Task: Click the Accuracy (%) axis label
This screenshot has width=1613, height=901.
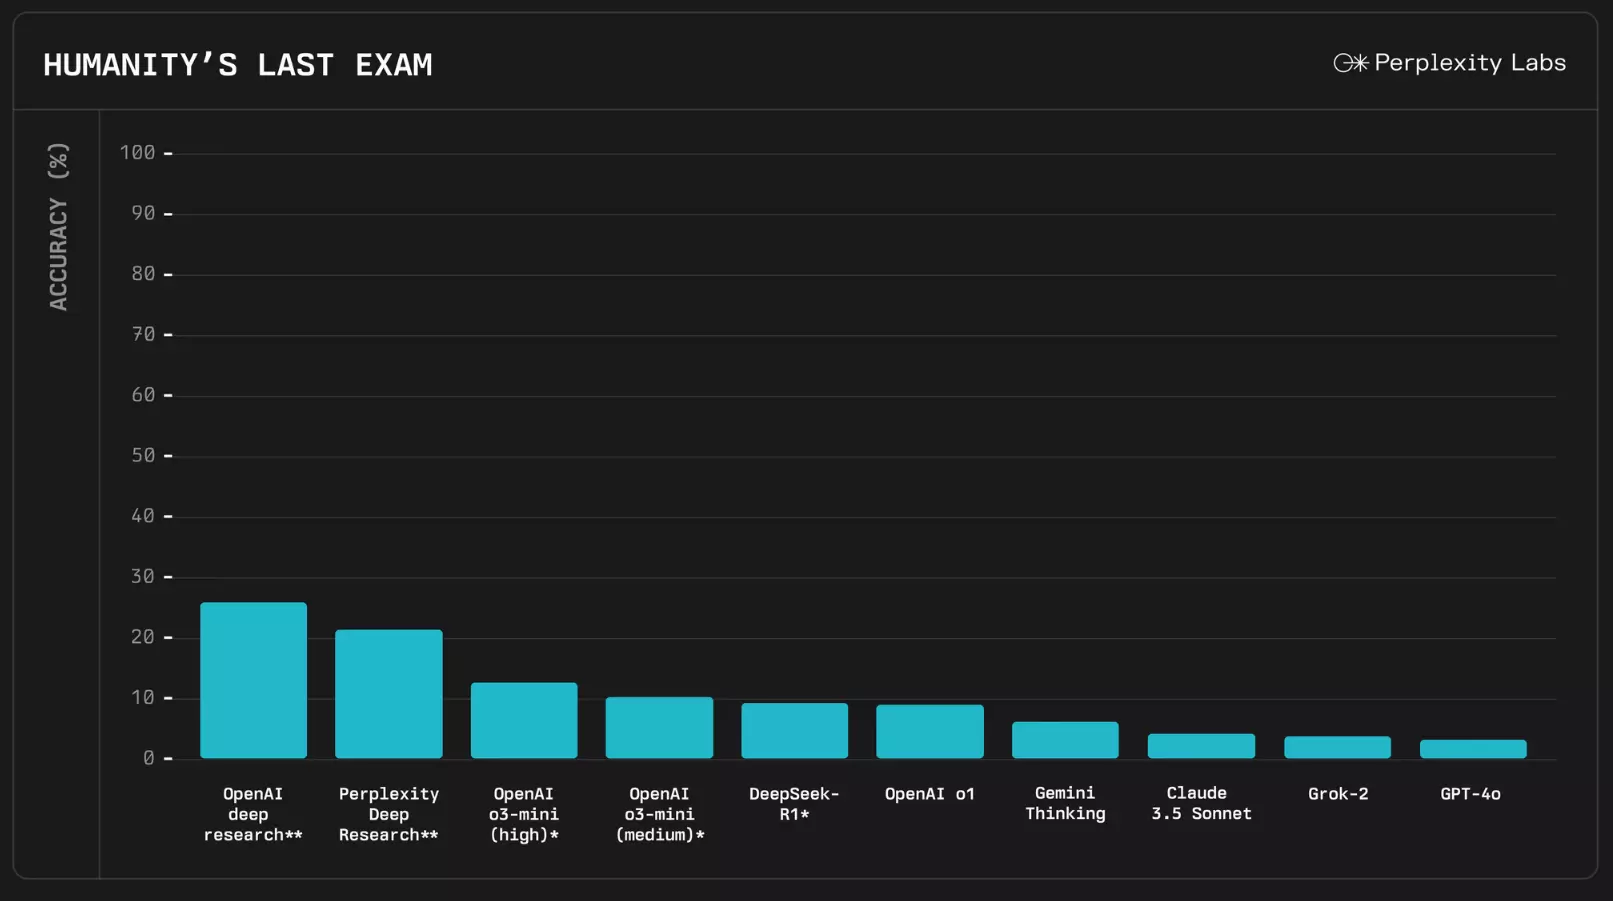Action: pyautogui.click(x=58, y=226)
